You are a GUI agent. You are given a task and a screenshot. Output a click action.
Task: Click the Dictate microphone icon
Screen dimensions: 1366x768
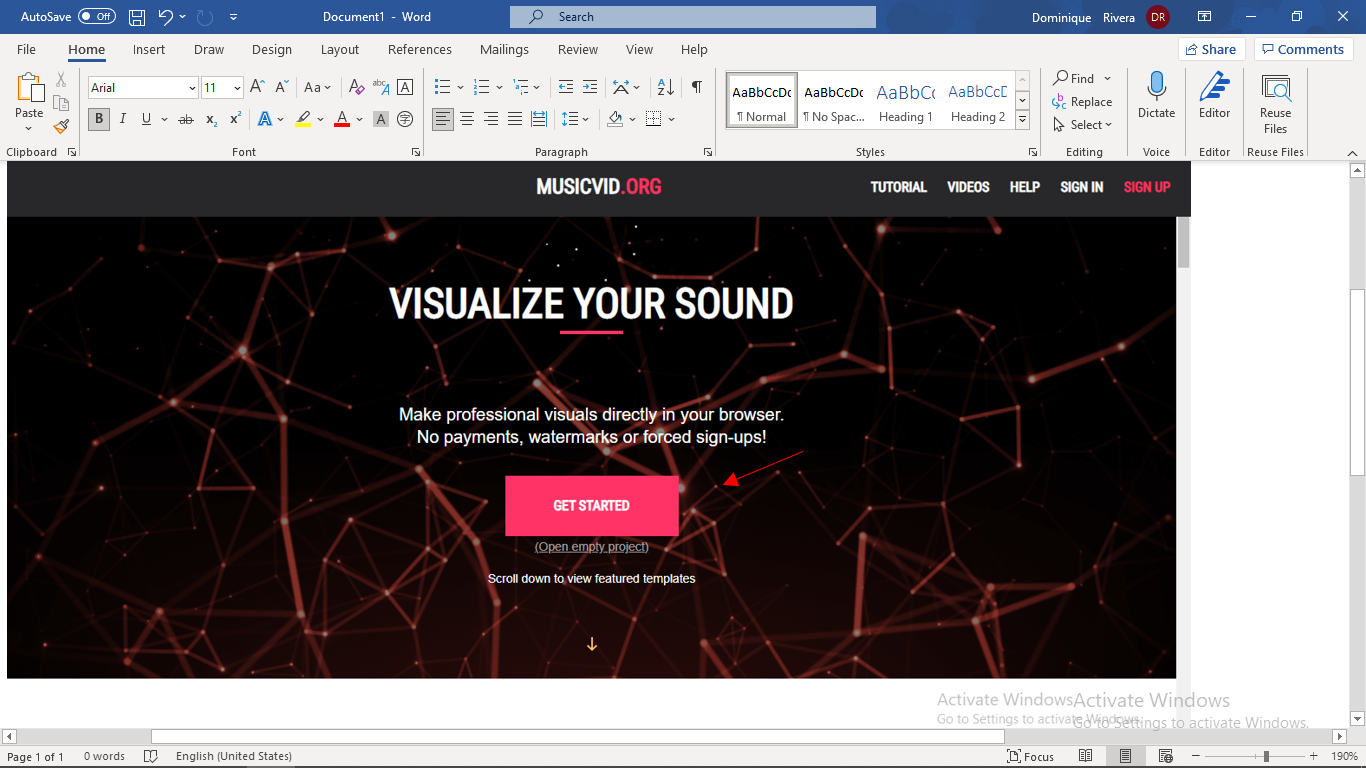tap(1157, 97)
